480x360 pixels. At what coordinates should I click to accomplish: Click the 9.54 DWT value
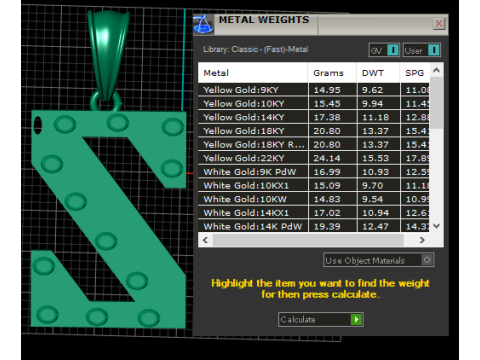click(x=373, y=199)
